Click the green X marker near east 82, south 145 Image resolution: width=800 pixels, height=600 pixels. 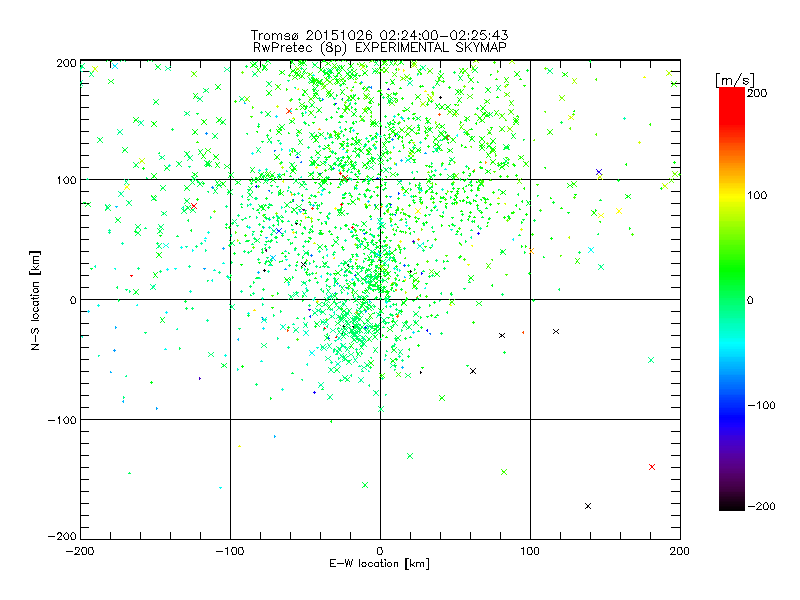(x=504, y=472)
